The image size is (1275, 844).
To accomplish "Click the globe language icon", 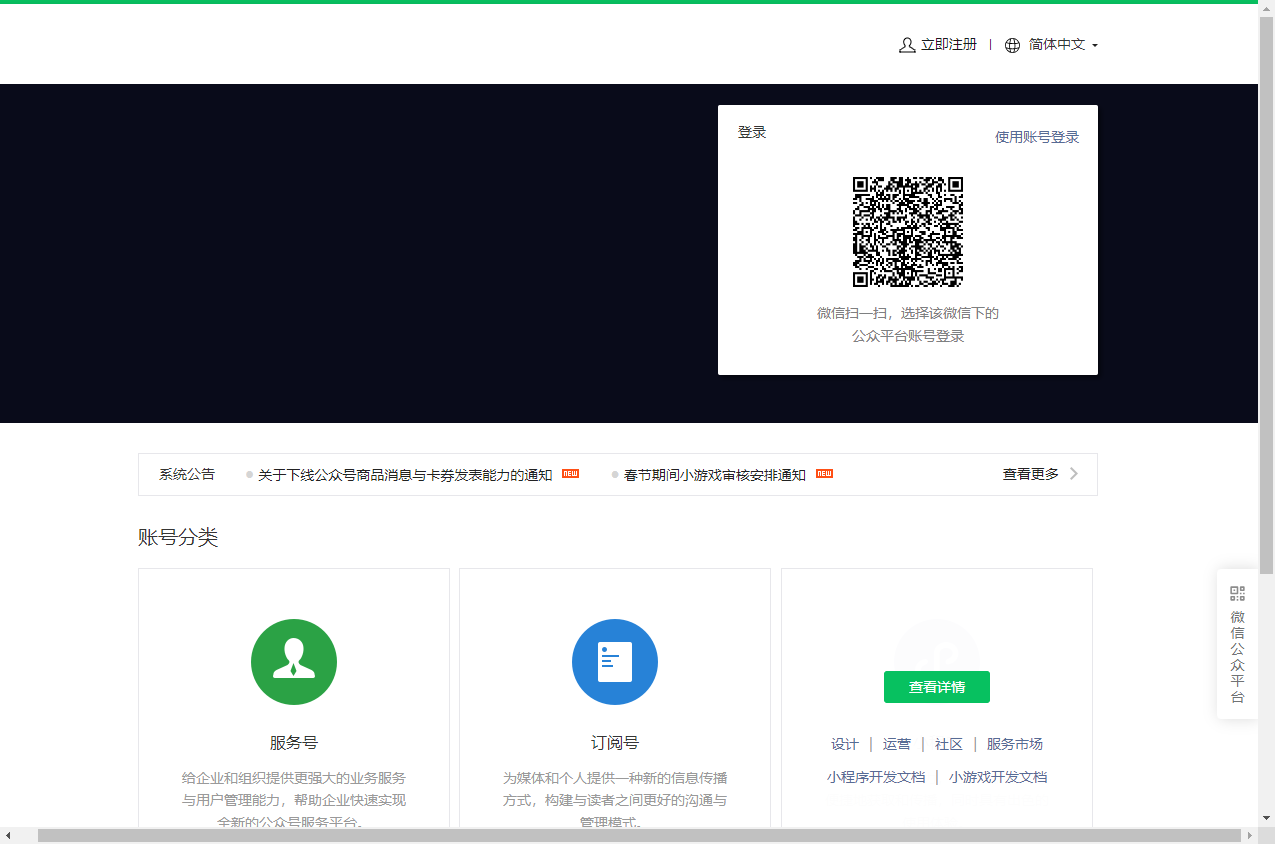I will click(1012, 45).
